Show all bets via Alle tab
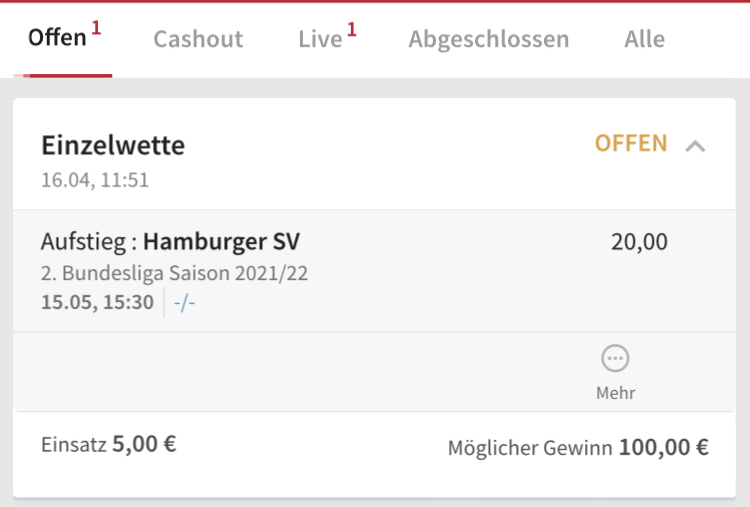This screenshot has height=507, width=750. point(644,39)
